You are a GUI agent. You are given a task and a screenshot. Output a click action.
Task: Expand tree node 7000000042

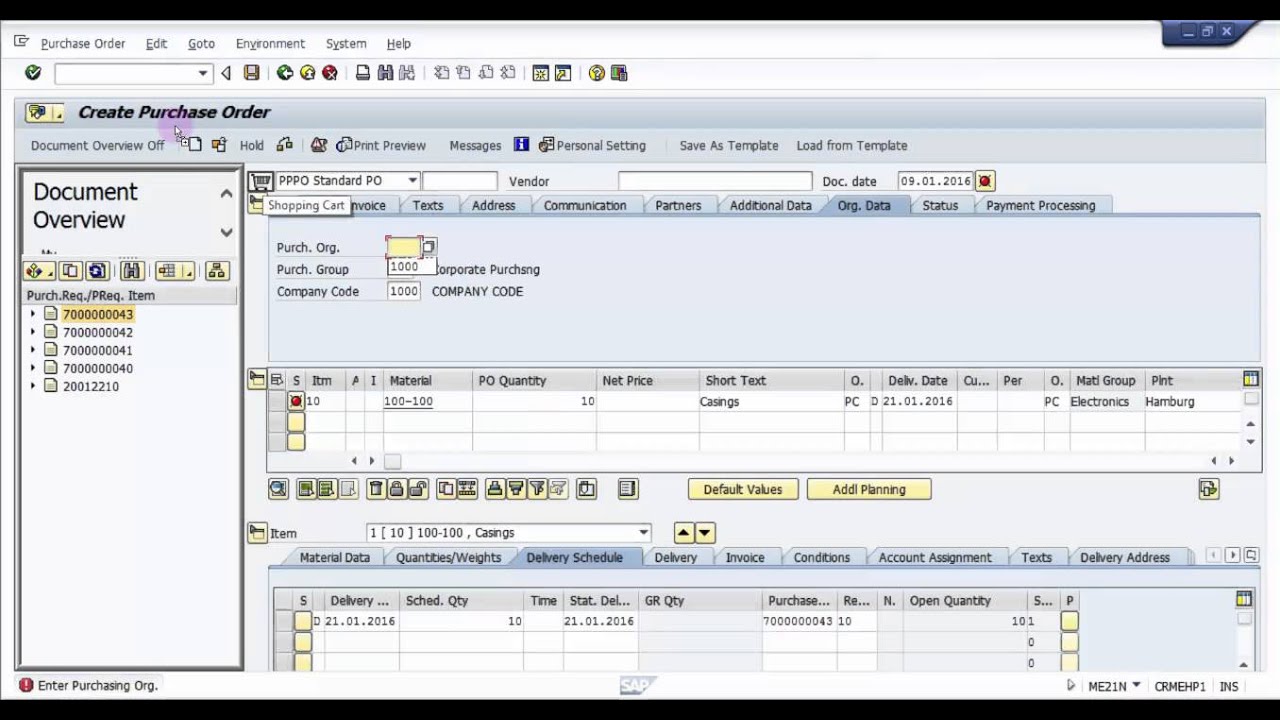coord(33,332)
